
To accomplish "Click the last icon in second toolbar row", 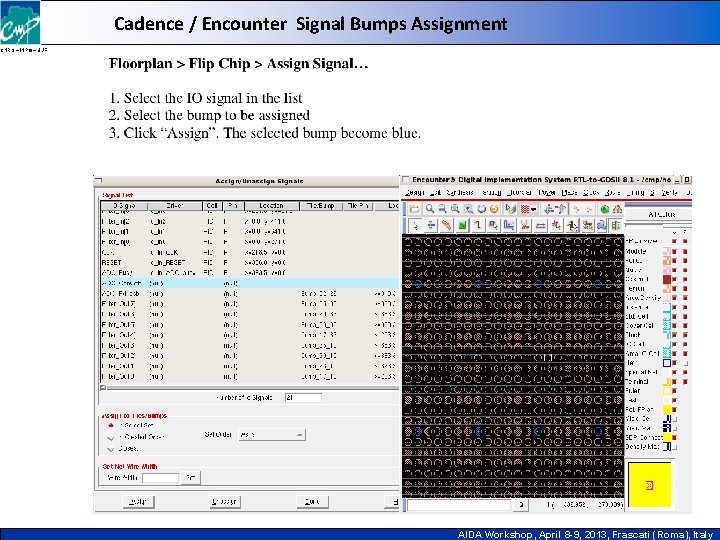I will (616, 225).
